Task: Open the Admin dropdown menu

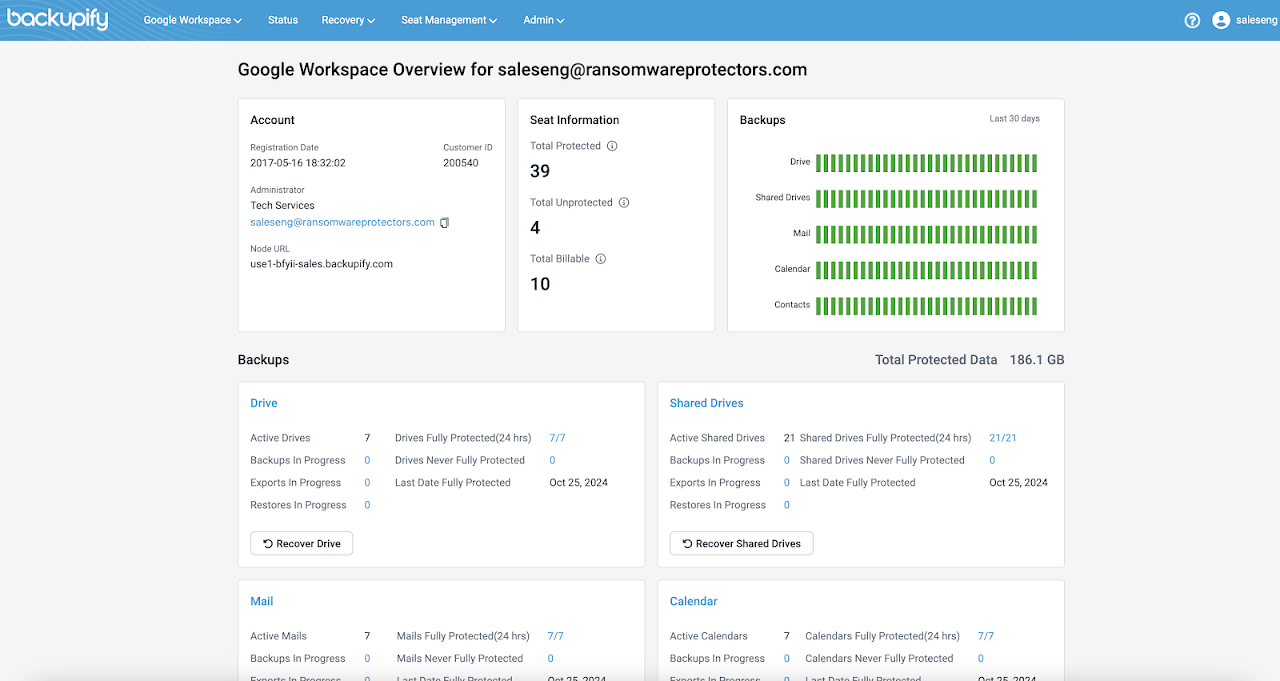Action: coord(544,20)
